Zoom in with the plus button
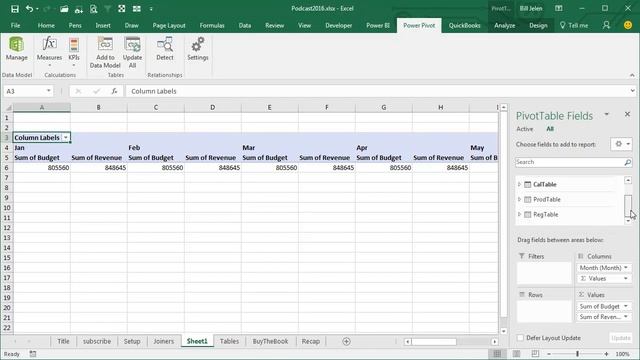This screenshot has width=640, height=360. 607,354
